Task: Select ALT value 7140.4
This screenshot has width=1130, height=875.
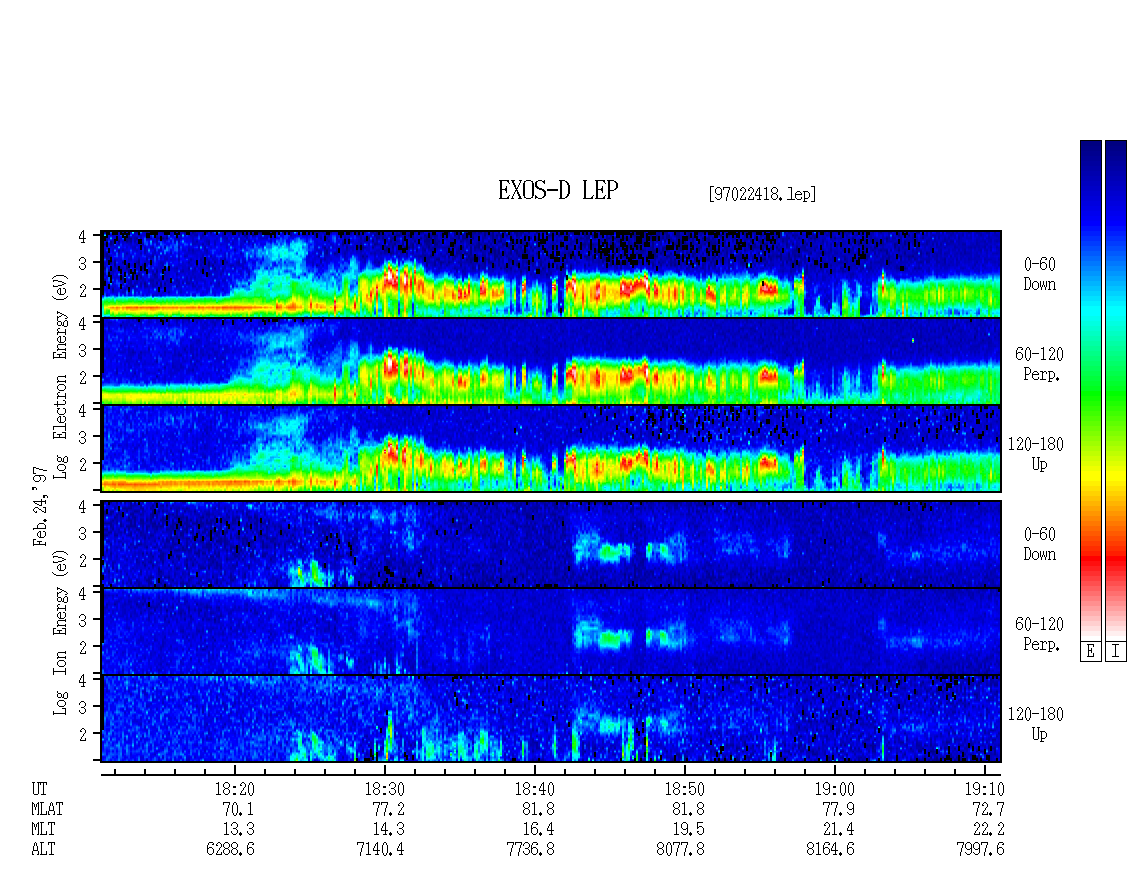Action: pyautogui.click(x=381, y=849)
